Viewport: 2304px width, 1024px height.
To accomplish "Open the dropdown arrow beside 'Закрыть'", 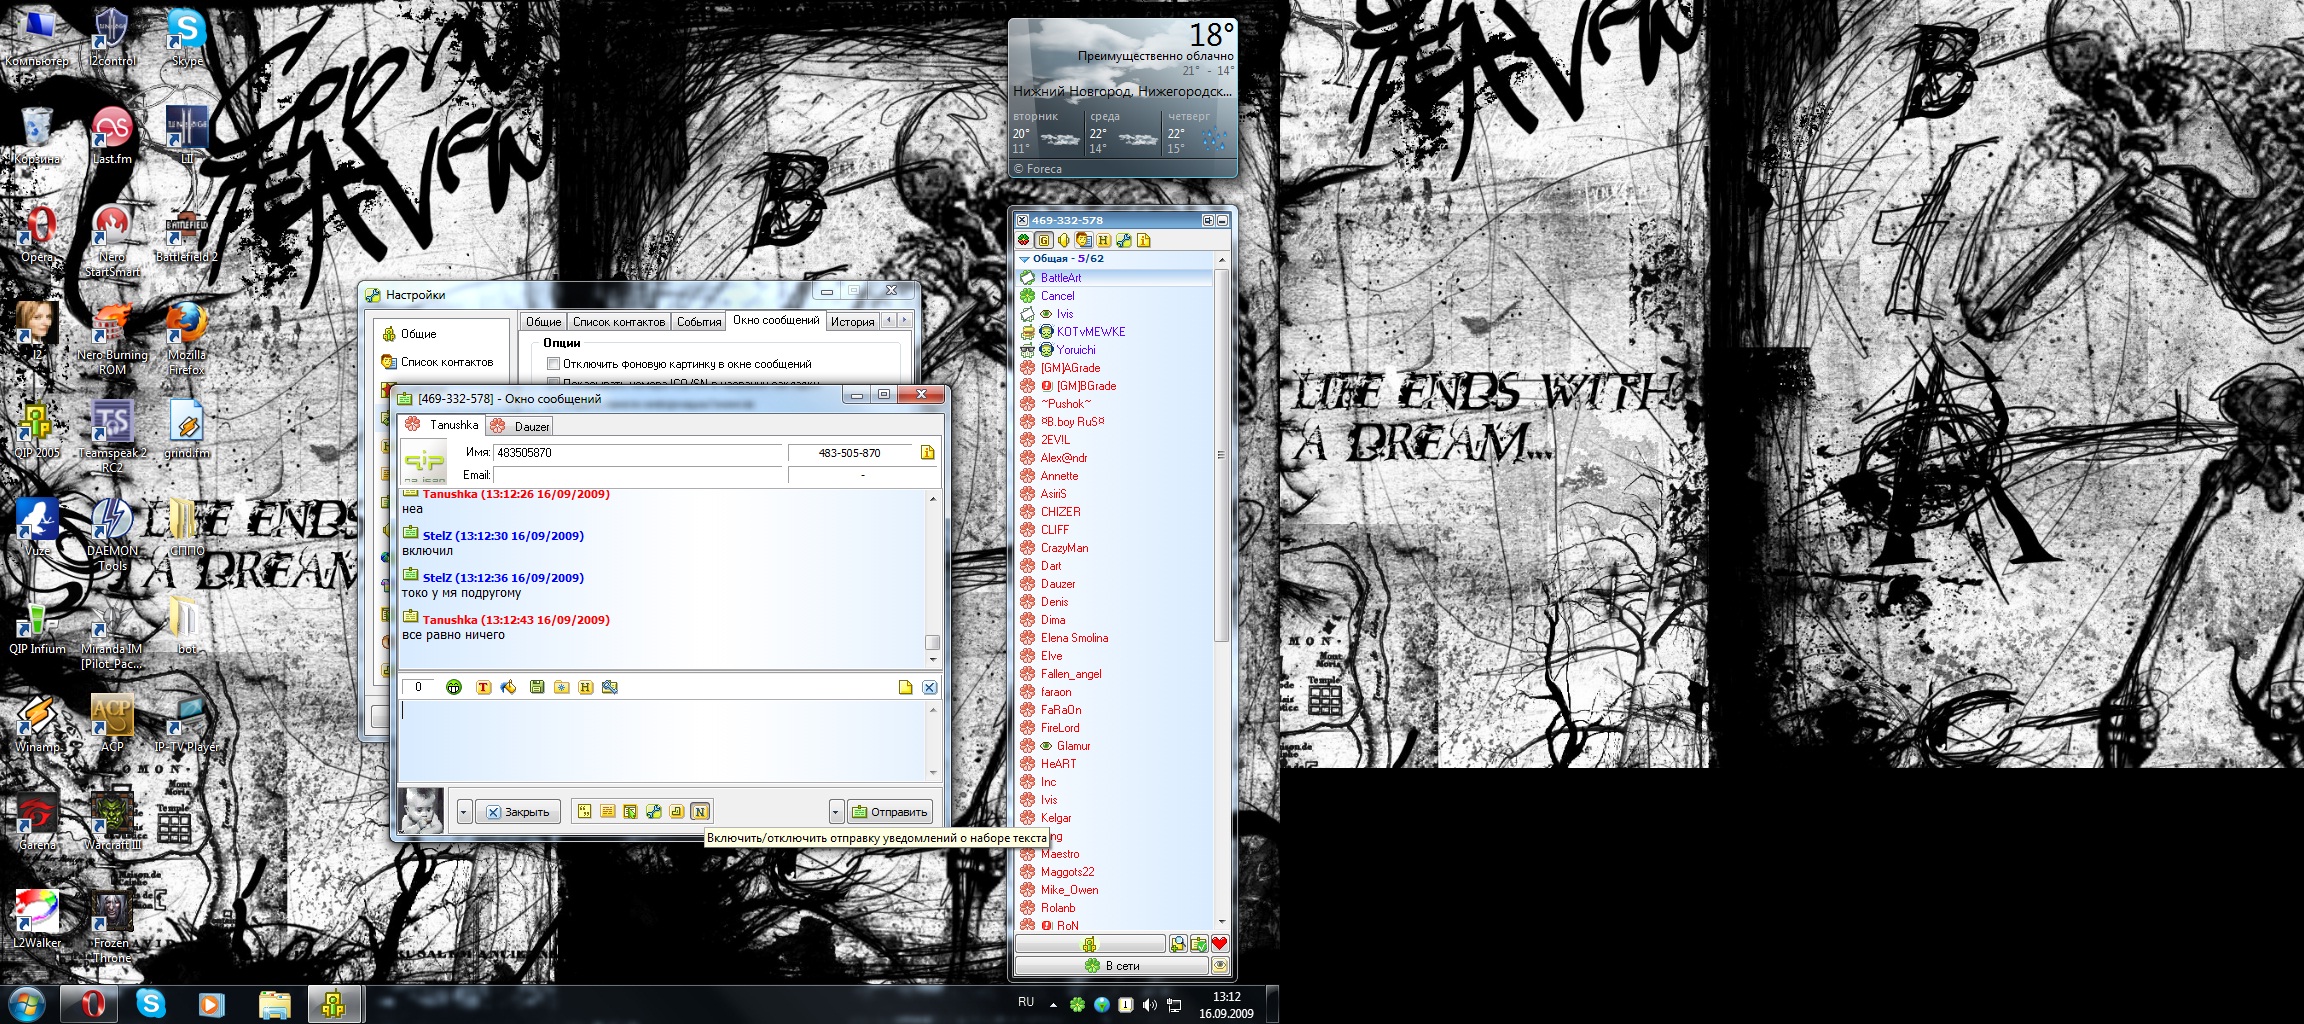I will tap(464, 812).
